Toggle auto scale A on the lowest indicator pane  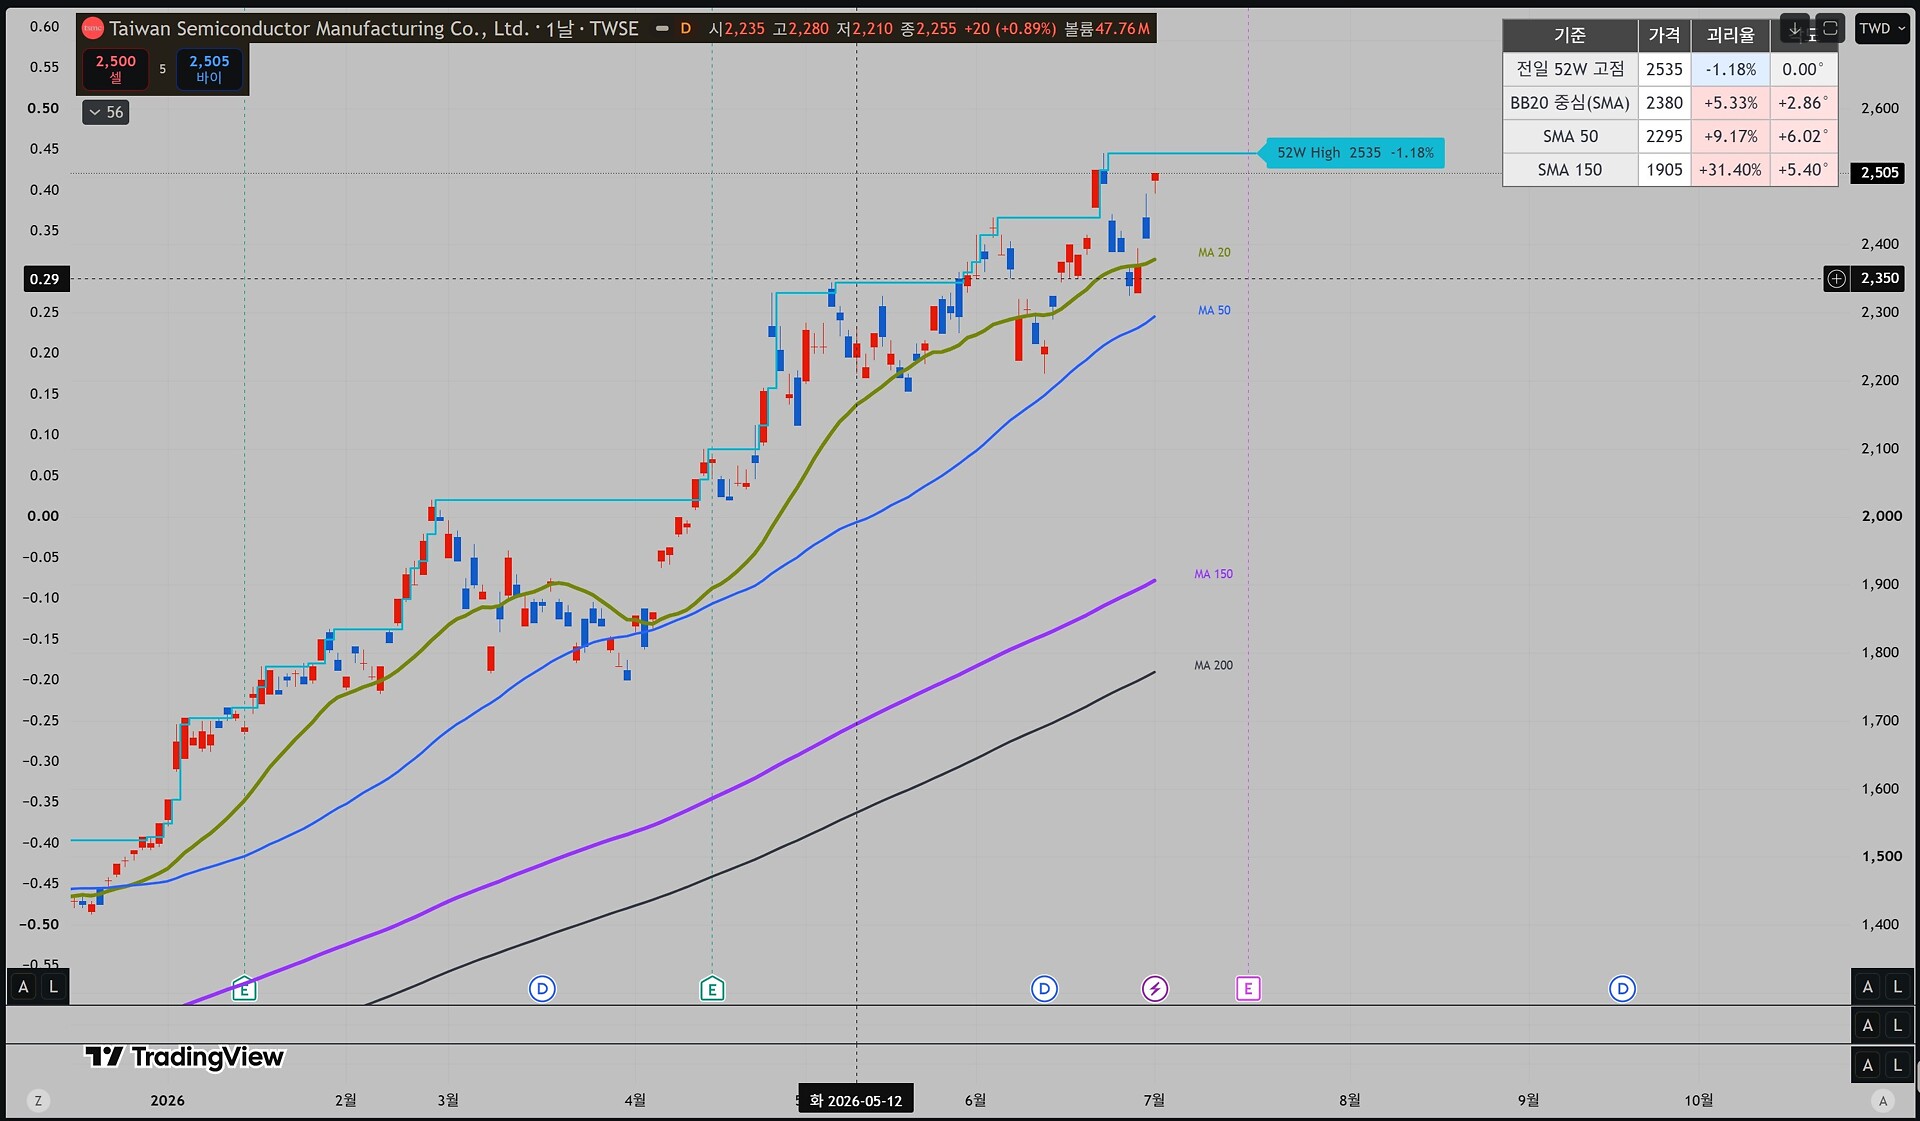1867,1065
